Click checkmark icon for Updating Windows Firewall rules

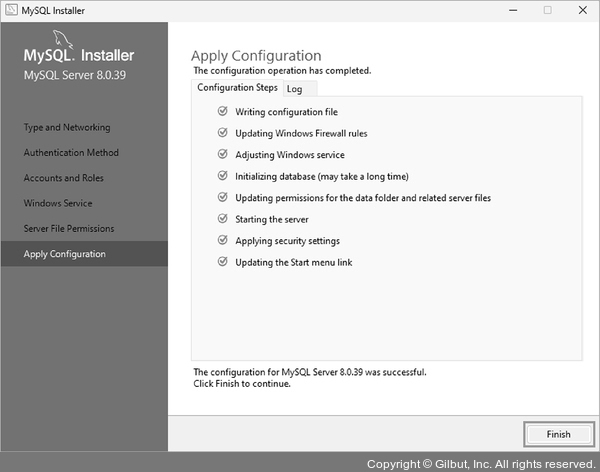(222, 133)
